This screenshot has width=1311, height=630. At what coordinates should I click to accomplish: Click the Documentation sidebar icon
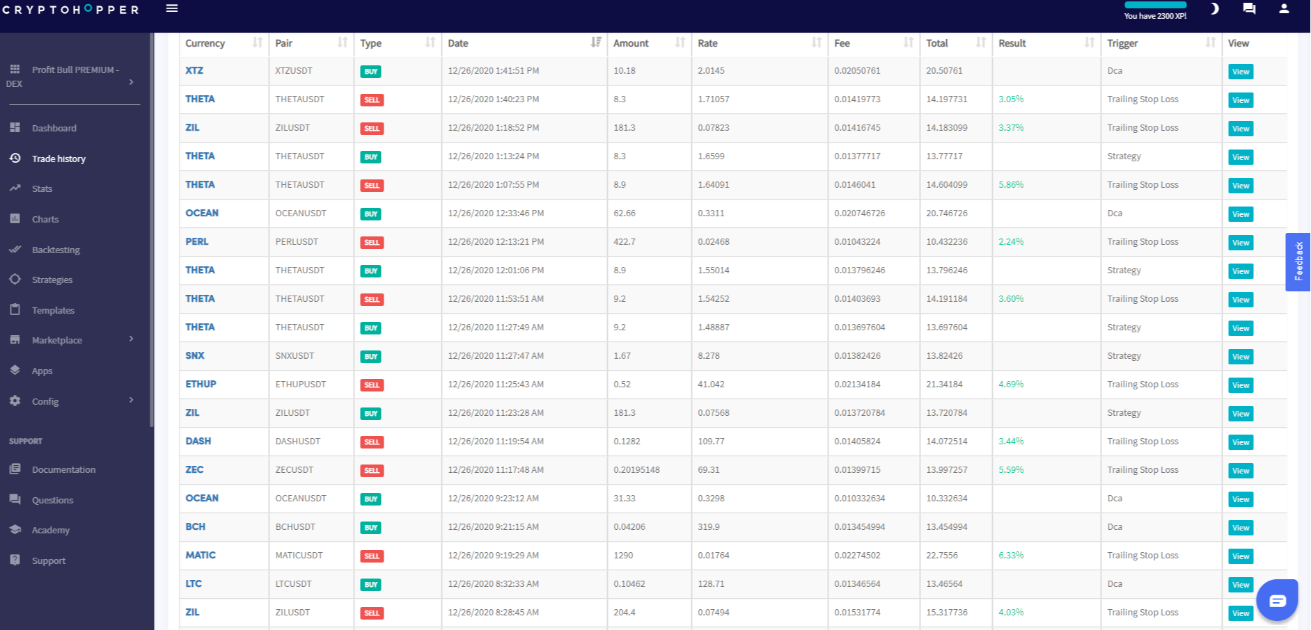pyautogui.click(x=15, y=469)
